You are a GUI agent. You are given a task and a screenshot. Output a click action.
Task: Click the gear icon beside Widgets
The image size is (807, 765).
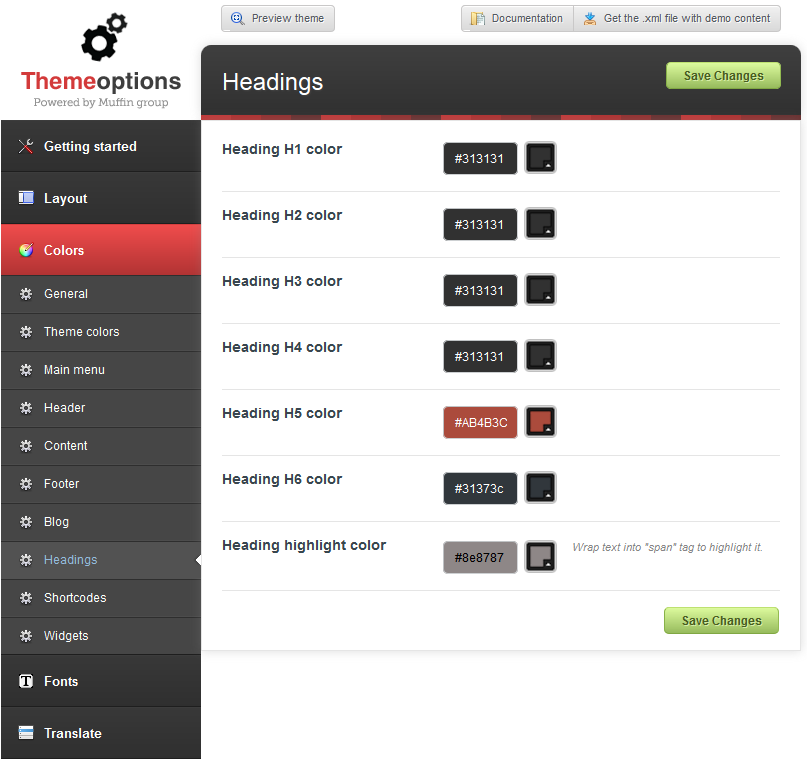(x=26, y=636)
